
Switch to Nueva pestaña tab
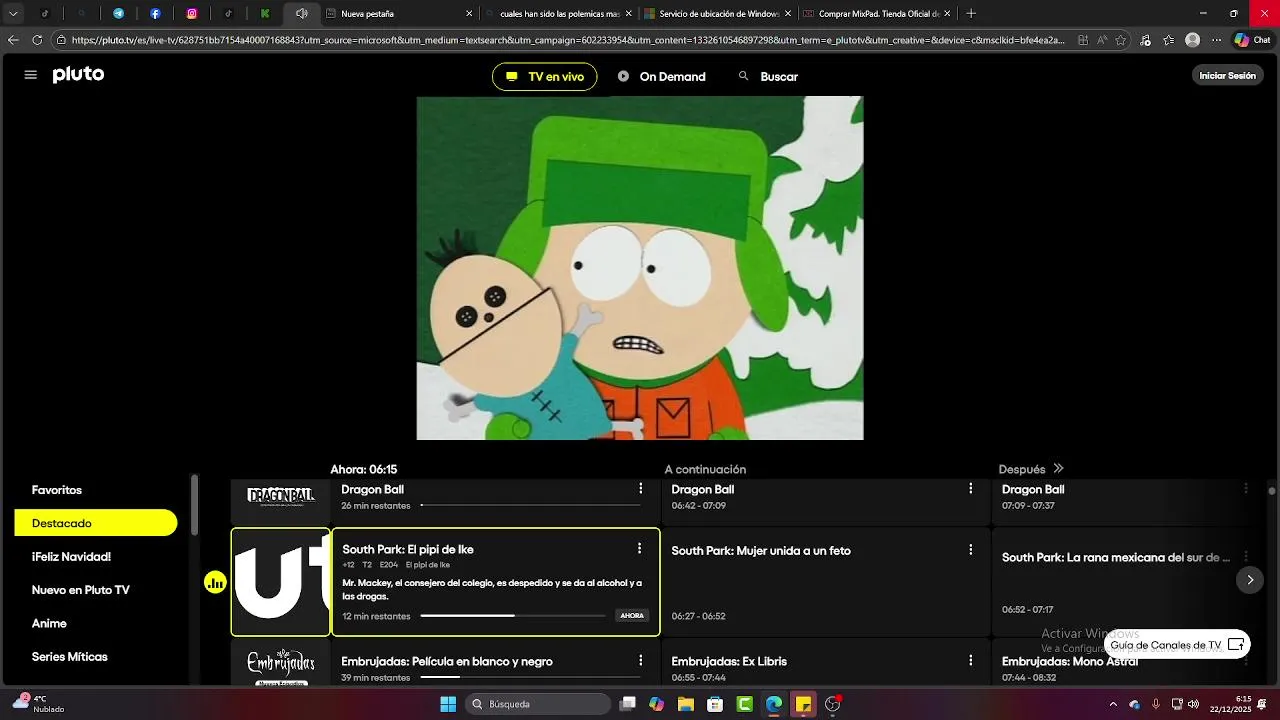pyautogui.click(x=401, y=14)
